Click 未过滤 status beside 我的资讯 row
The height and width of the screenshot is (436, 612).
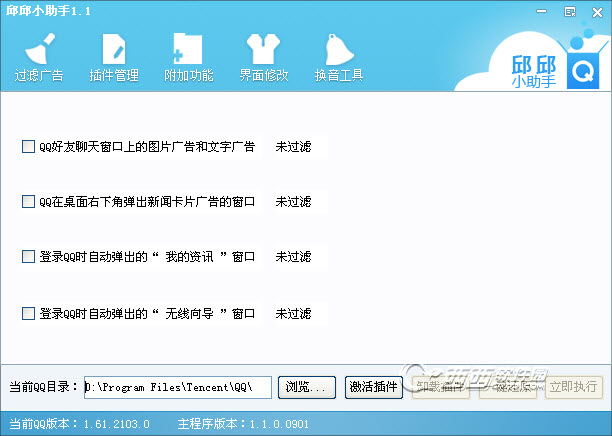(x=294, y=256)
